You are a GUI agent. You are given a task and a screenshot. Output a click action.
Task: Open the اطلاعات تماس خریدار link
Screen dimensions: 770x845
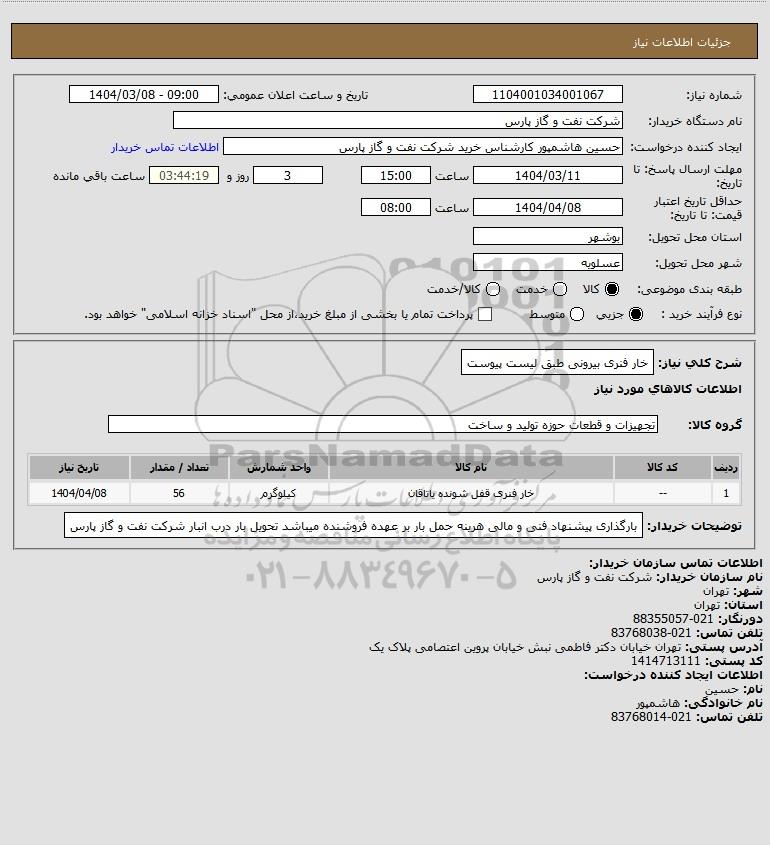(x=165, y=147)
